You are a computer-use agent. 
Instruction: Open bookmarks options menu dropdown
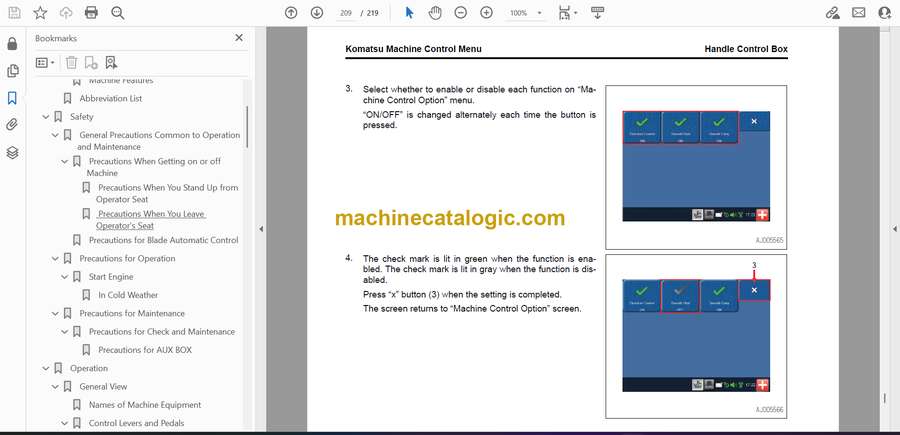tap(45, 63)
